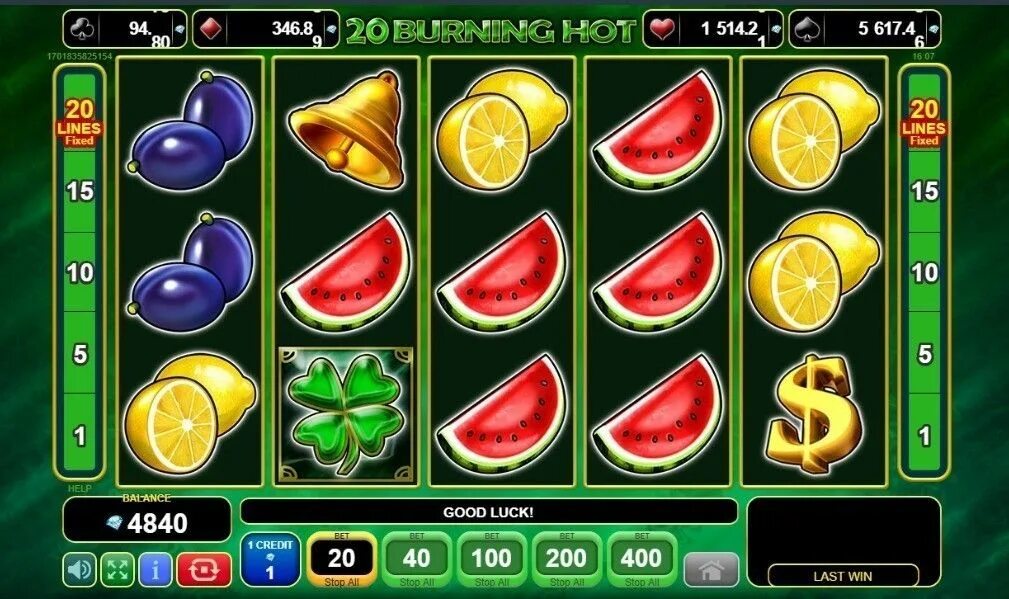
Task: Click the golden dollar scatter symbol
Action: tap(813, 415)
